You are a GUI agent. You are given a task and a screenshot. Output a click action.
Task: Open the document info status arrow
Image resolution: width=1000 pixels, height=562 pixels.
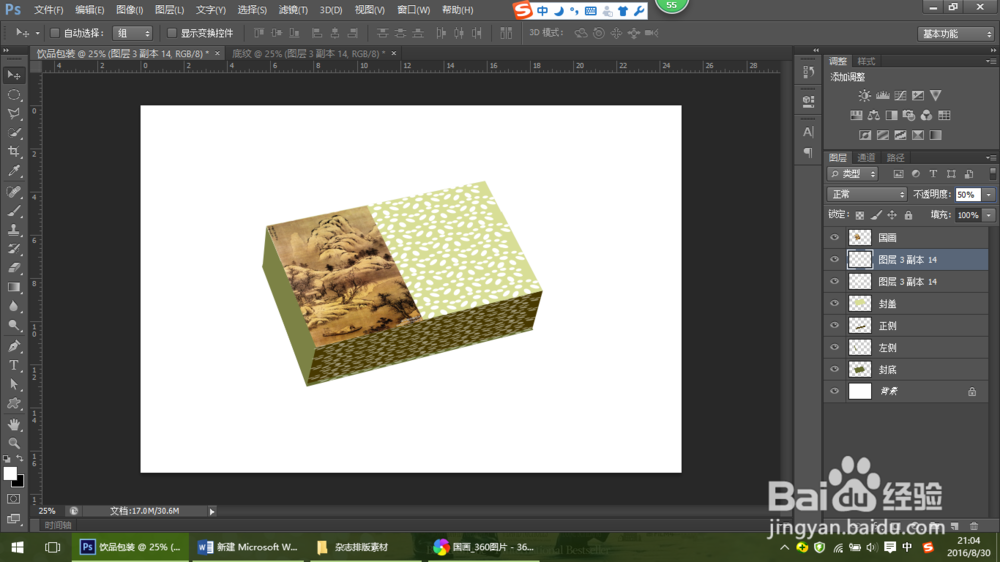(212, 511)
